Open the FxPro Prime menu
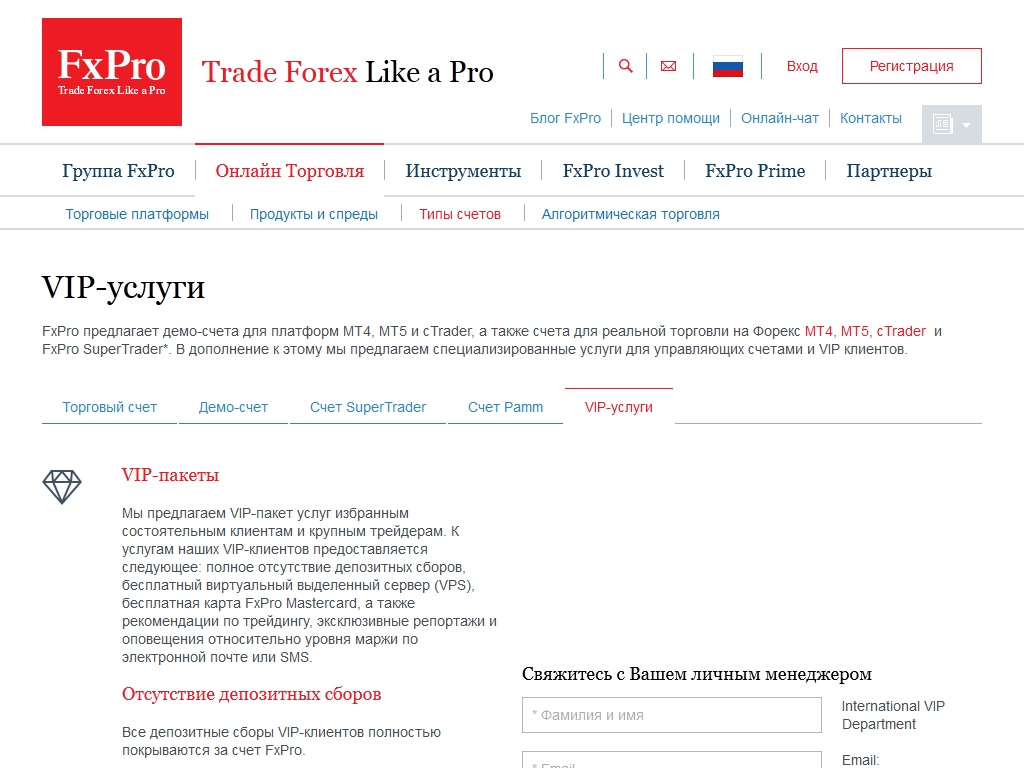 pyautogui.click(x=754, y=171)
